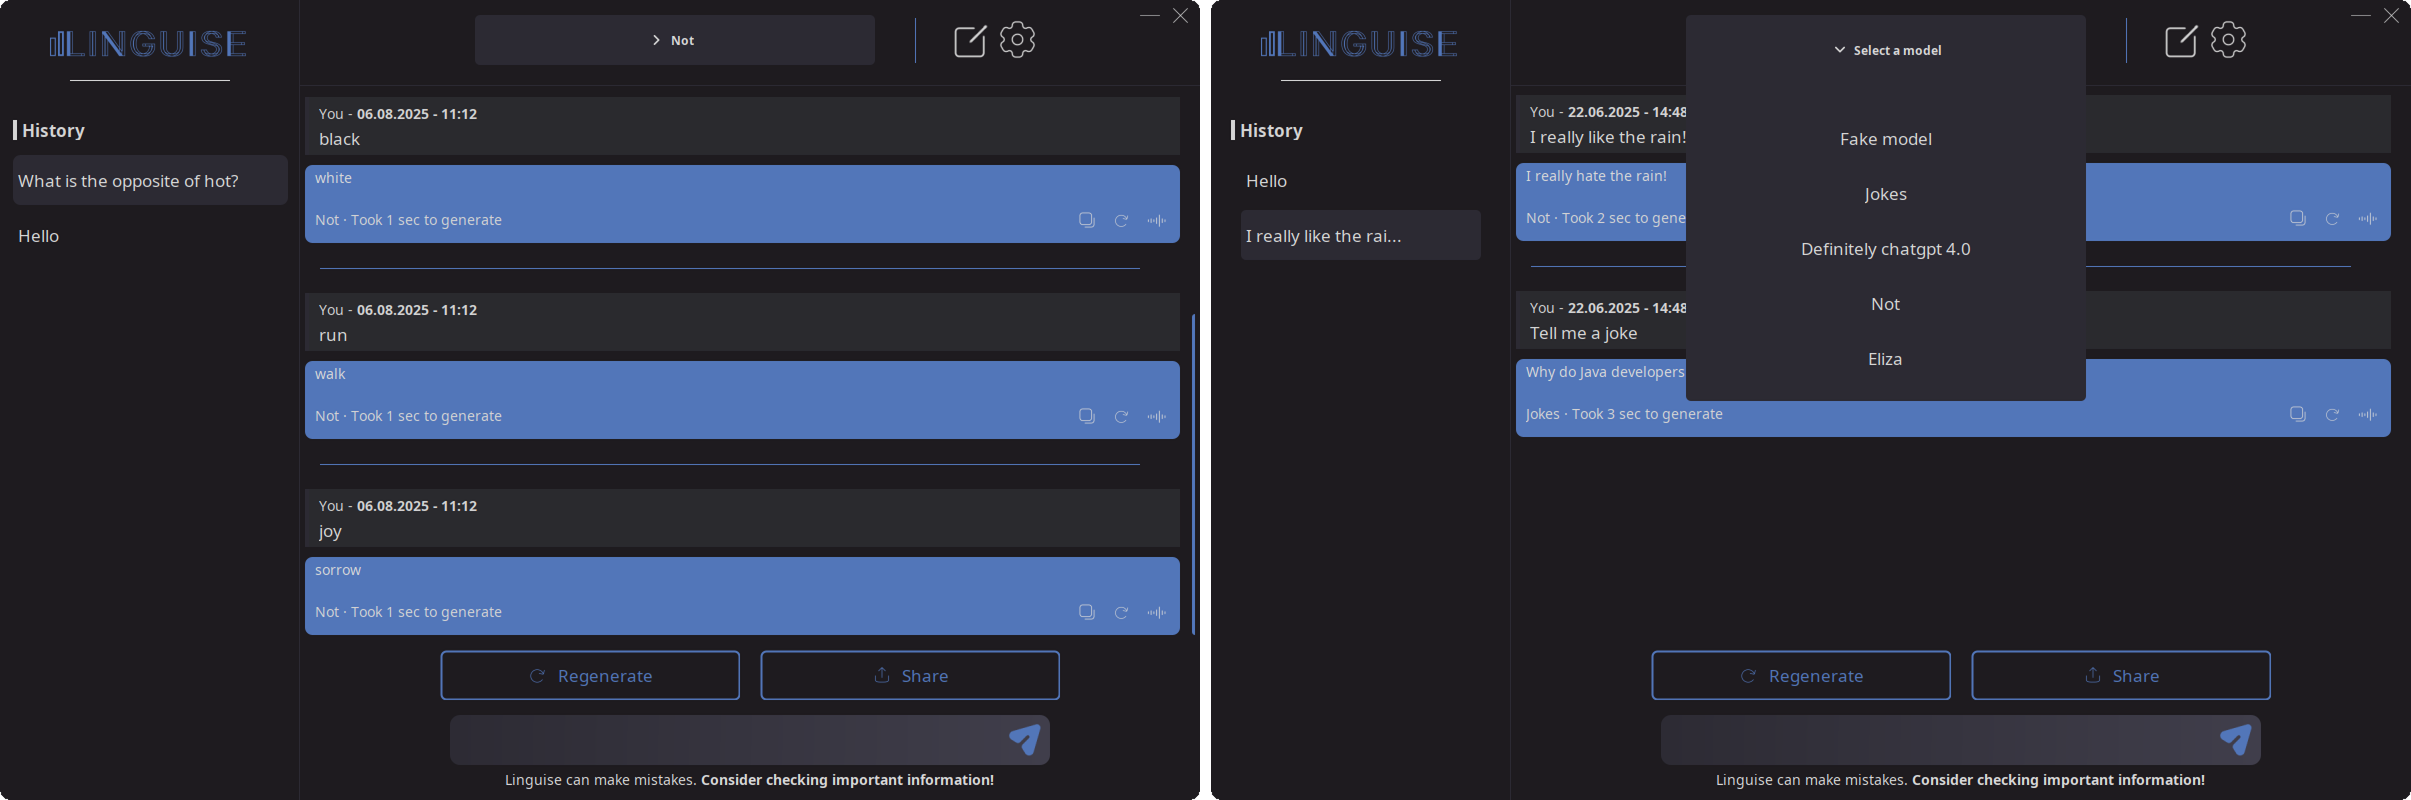Choose 'Fake model' from model list

pos(1886,139)
